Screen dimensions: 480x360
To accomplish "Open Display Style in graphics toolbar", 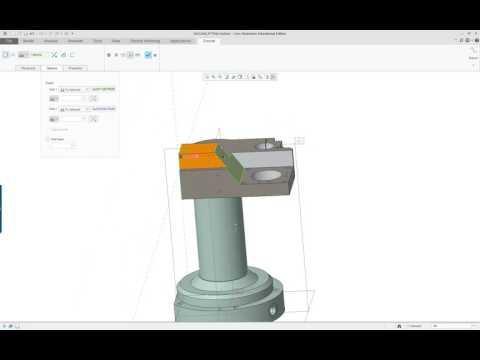I will 233,77.
